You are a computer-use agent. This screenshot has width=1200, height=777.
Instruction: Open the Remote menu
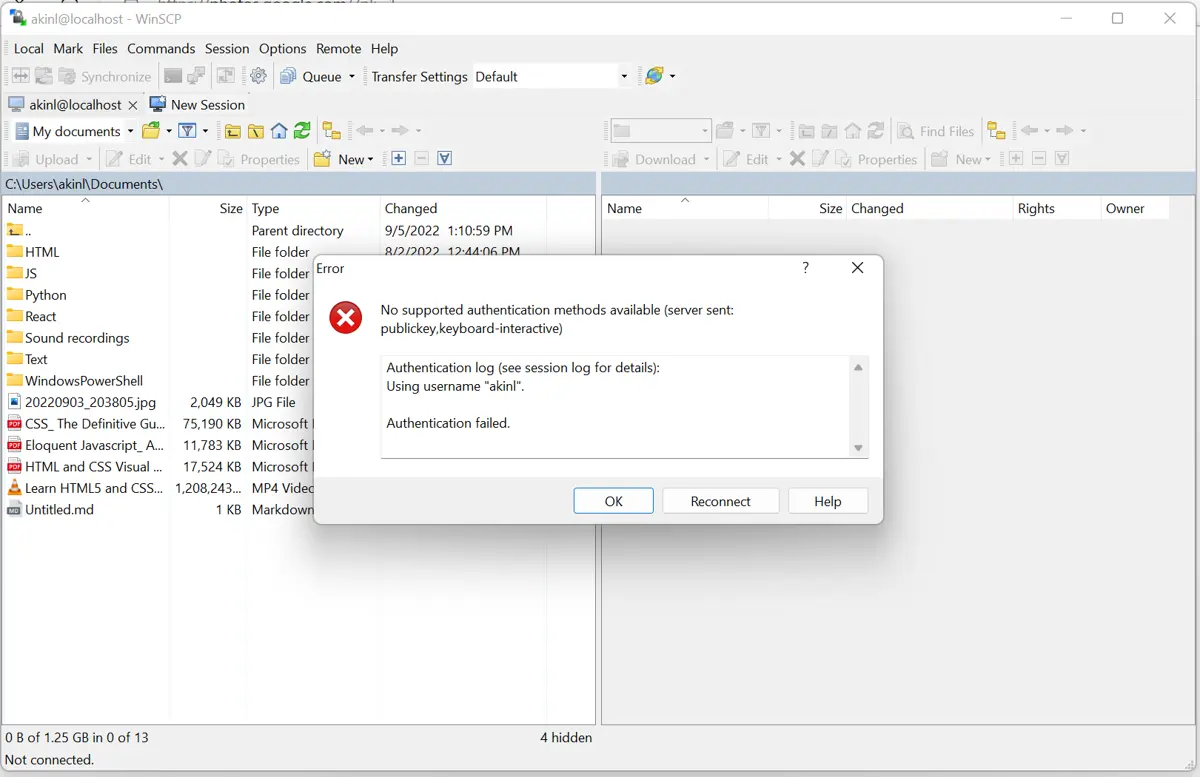pyautogui.click(x=339, y=48)
